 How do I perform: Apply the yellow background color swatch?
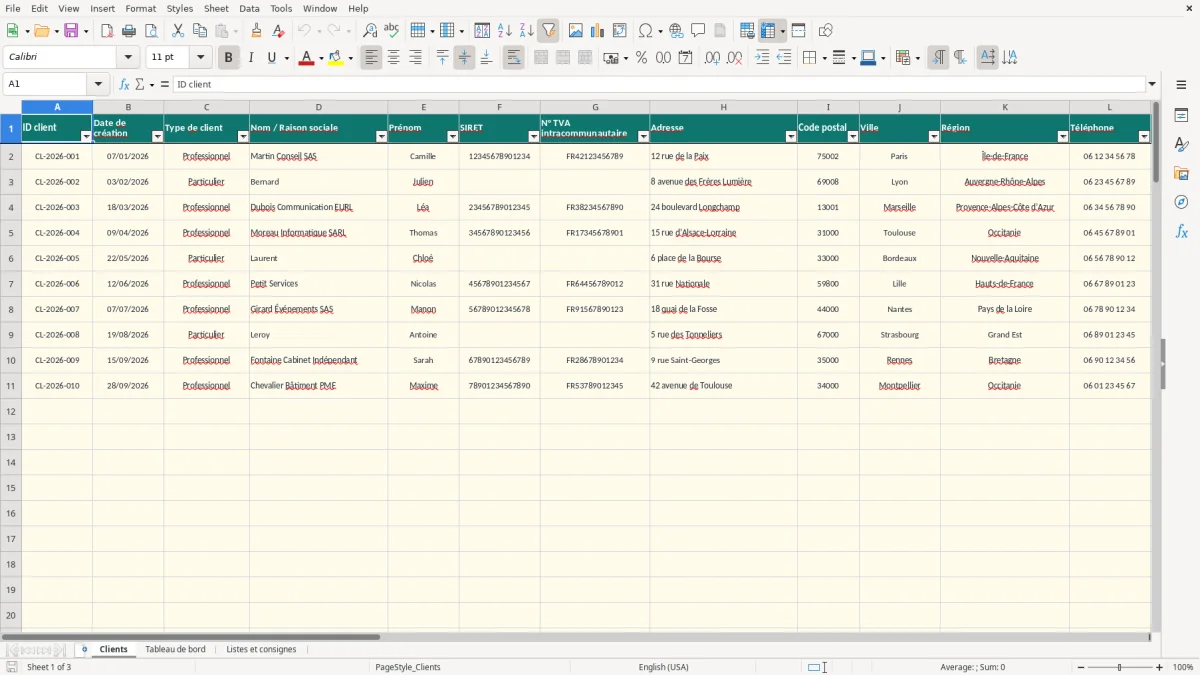[336, 58]
